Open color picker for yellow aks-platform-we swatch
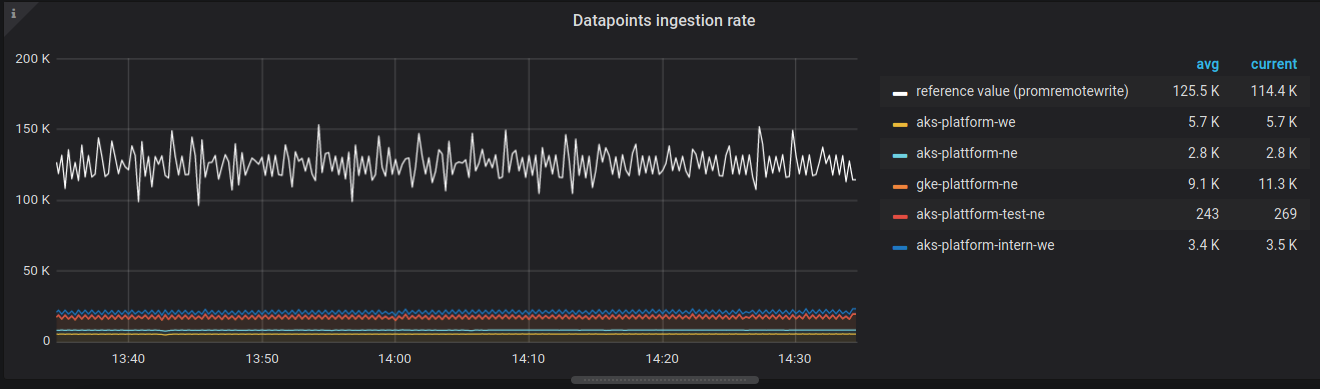Viewport: 1320px width, 389px height. tap(900, 123)
